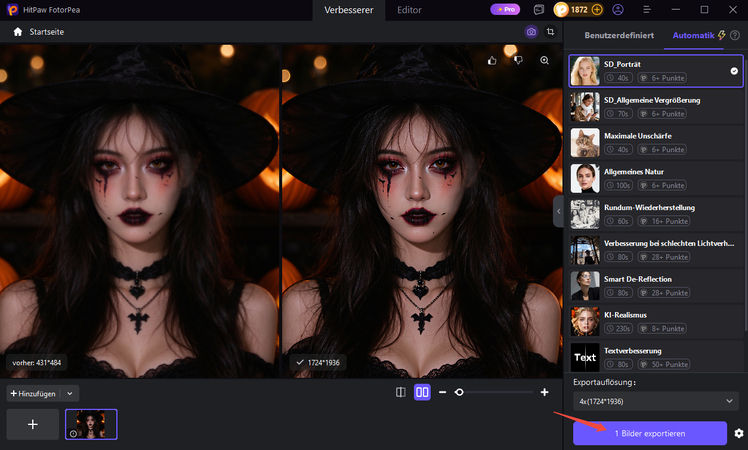The image size is (748, 450).
Task: Click the large plus add-image tile
Action: 32,424
